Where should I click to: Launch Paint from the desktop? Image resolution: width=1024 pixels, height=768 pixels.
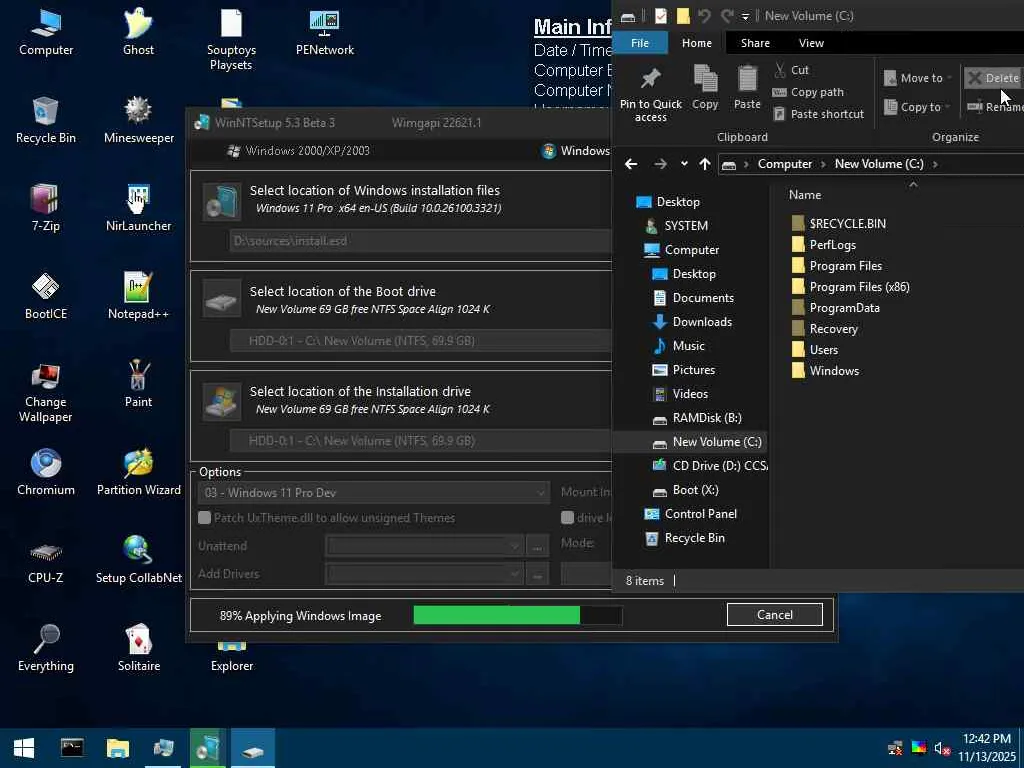(138, 385)
